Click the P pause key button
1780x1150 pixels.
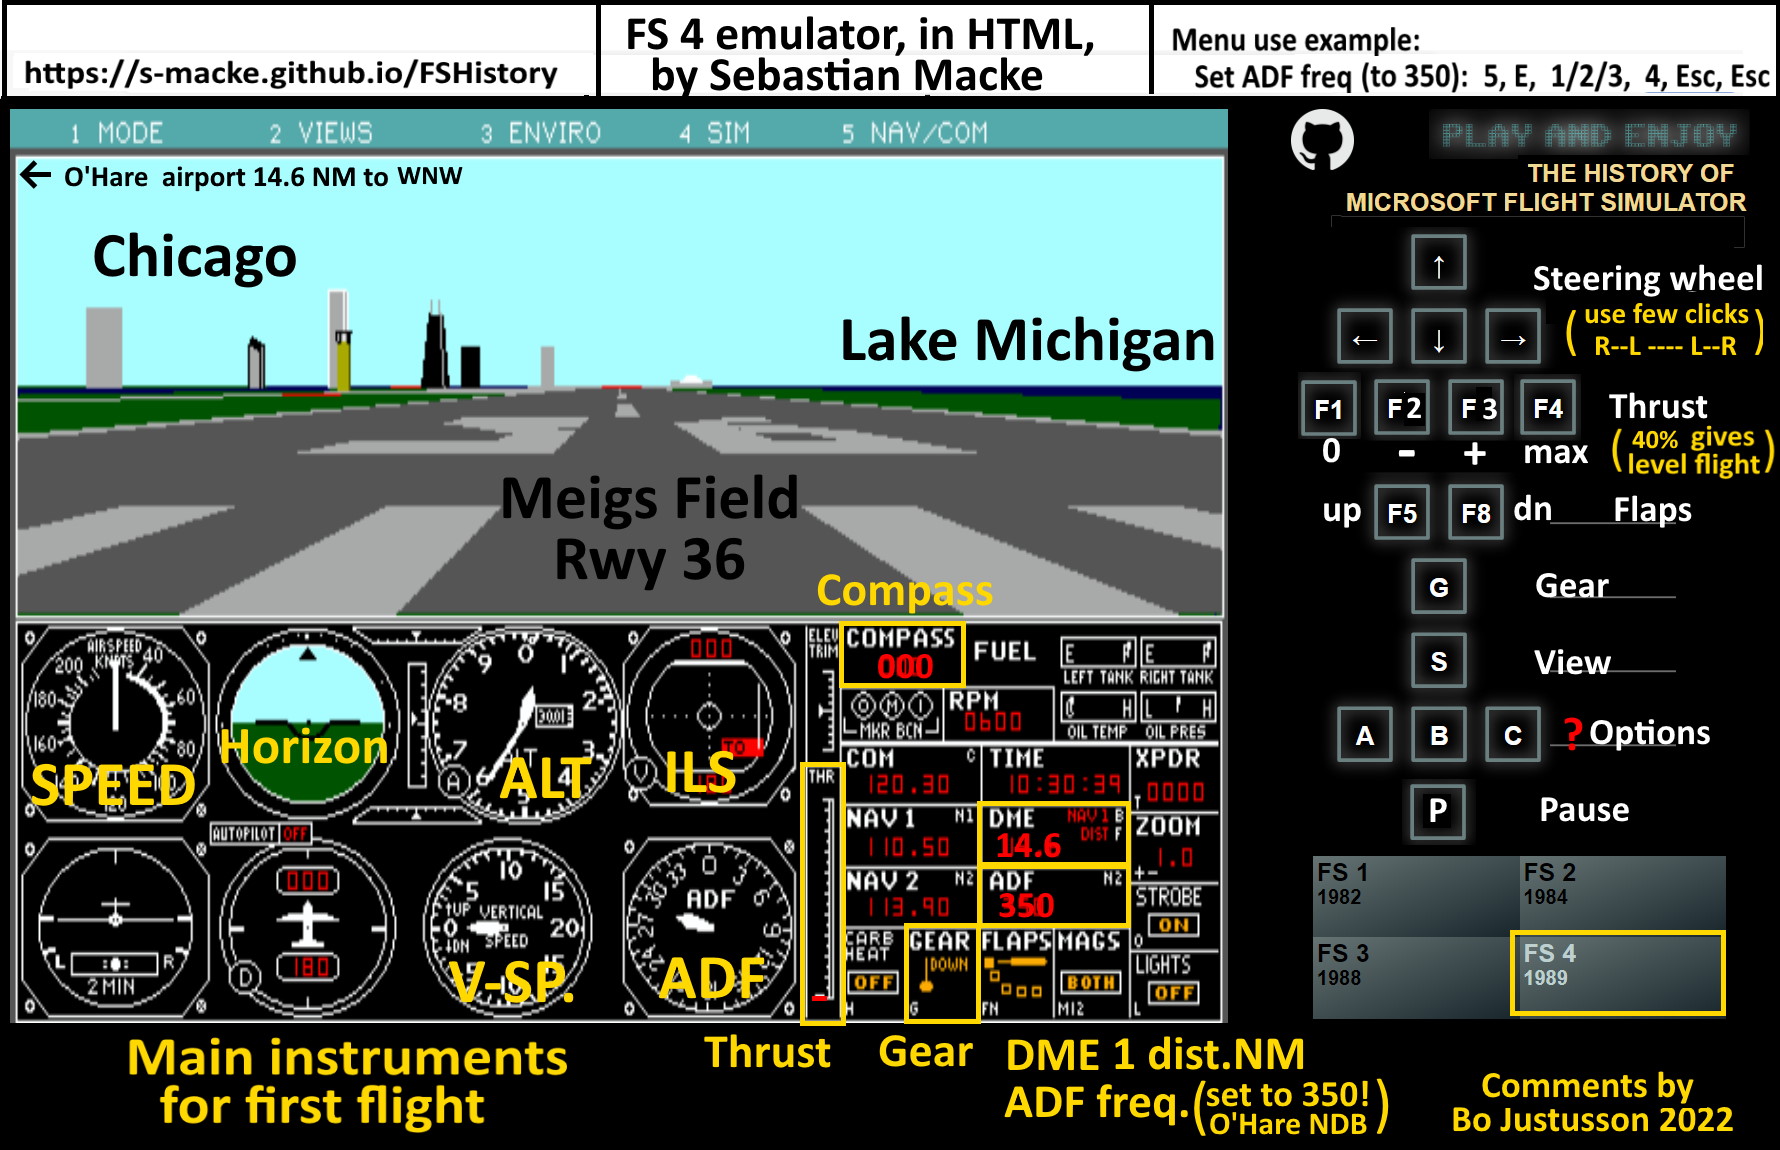coord(1437,810)
